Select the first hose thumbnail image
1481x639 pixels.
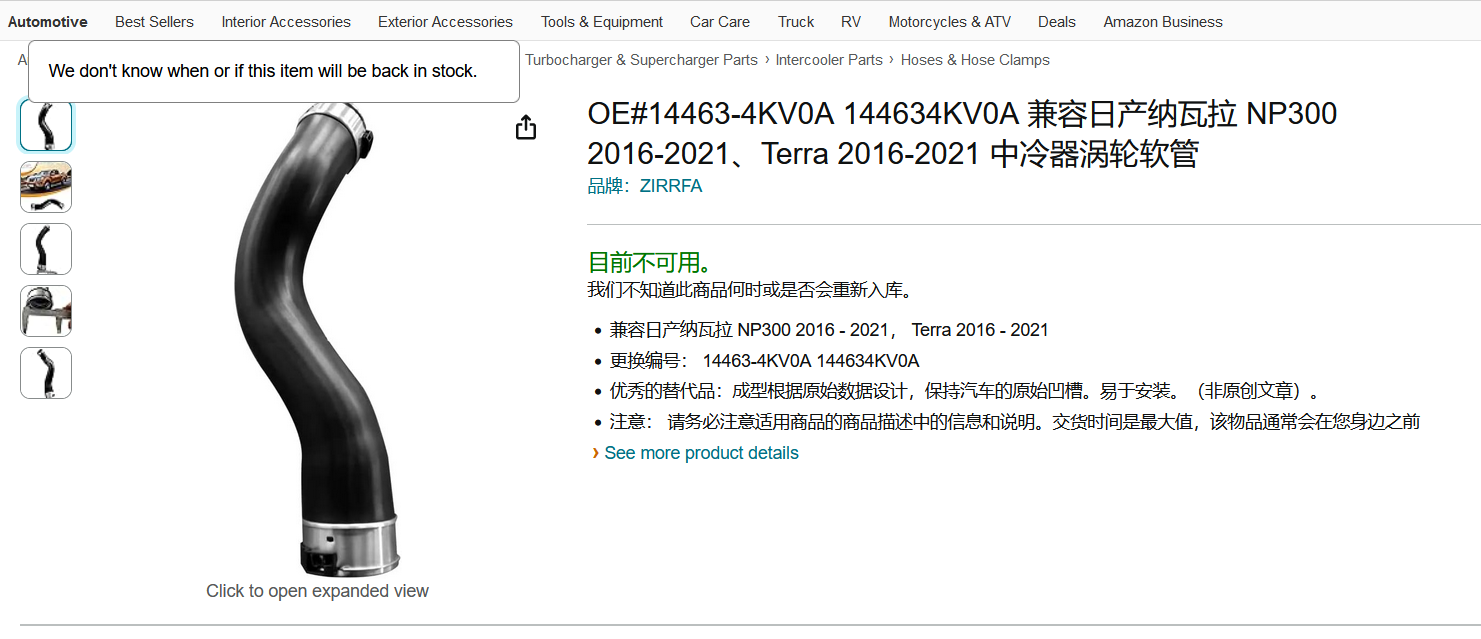[46, 125]
